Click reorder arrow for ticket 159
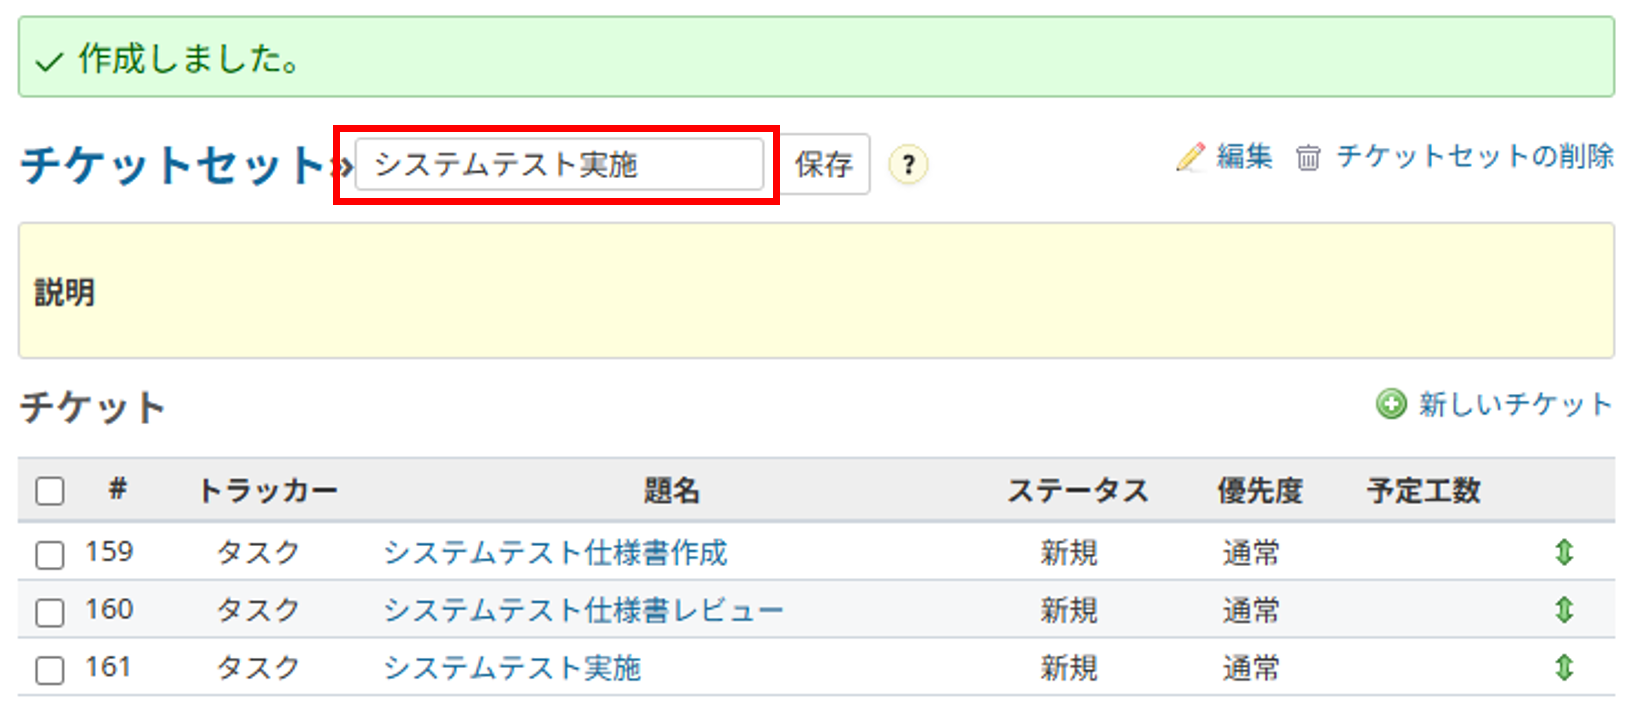The height and width of the screenshot is (725, 1642). pos(1564,552)
